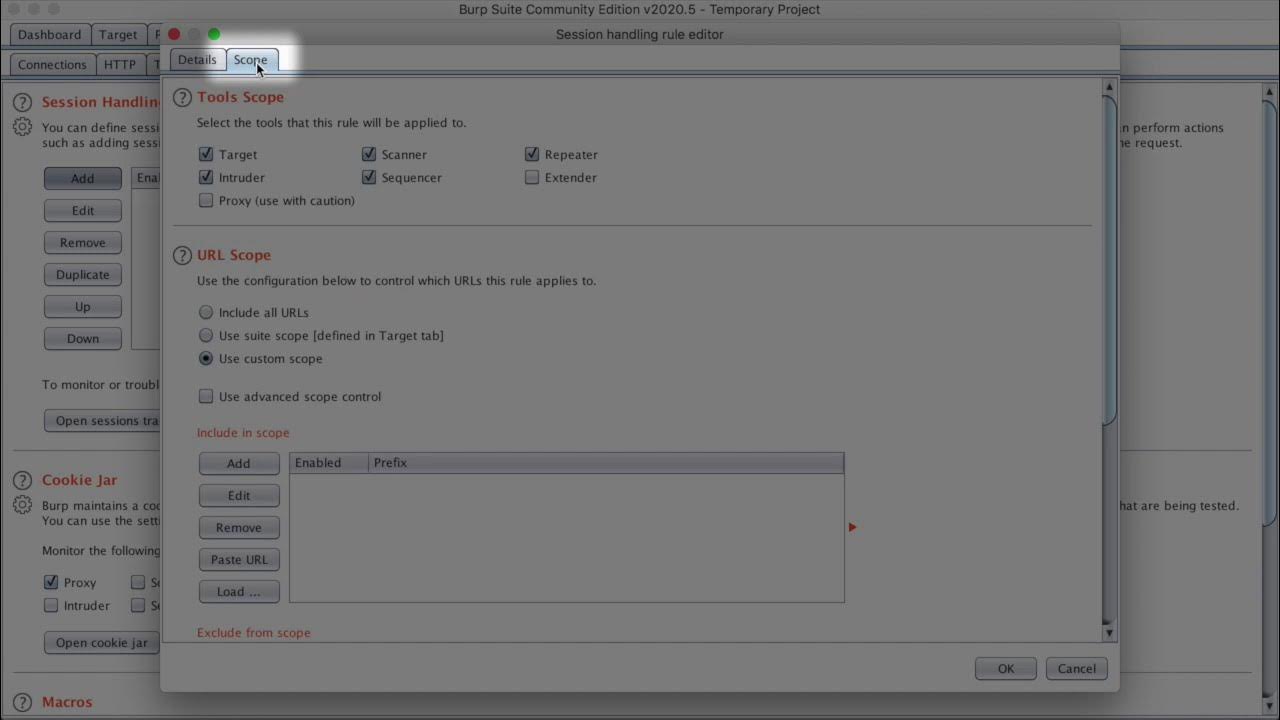Confirm the rule with OK

(1006, 669)
